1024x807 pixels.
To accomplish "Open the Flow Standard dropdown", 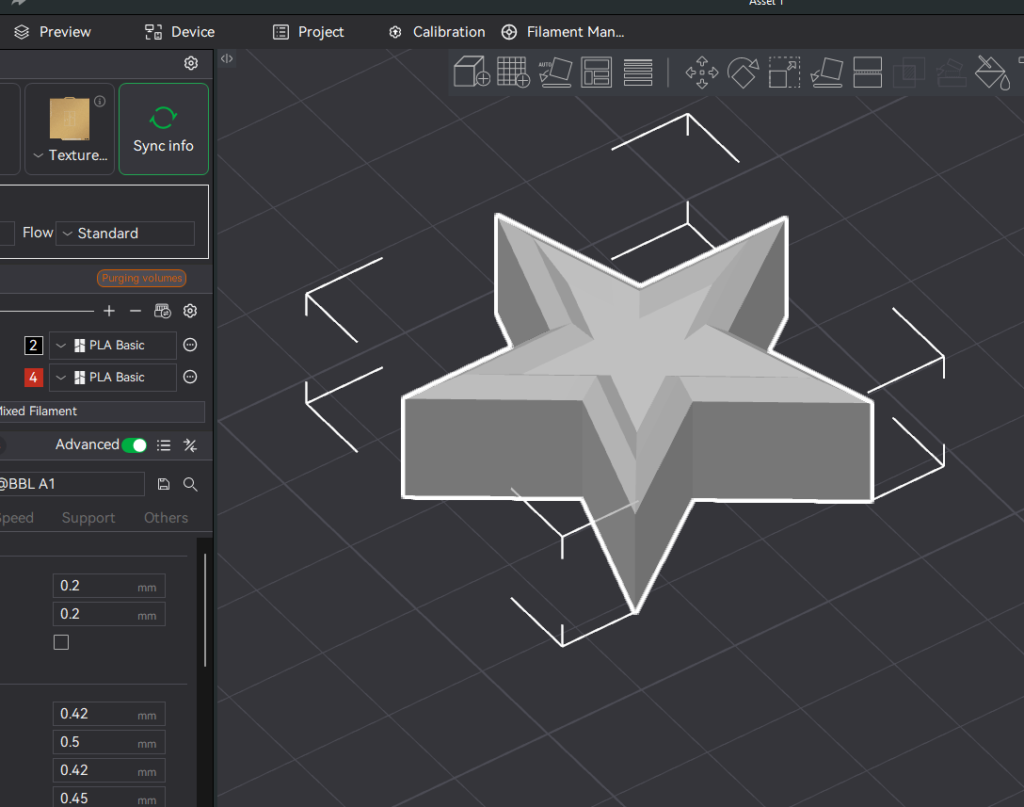I will [x=125, y=233].
